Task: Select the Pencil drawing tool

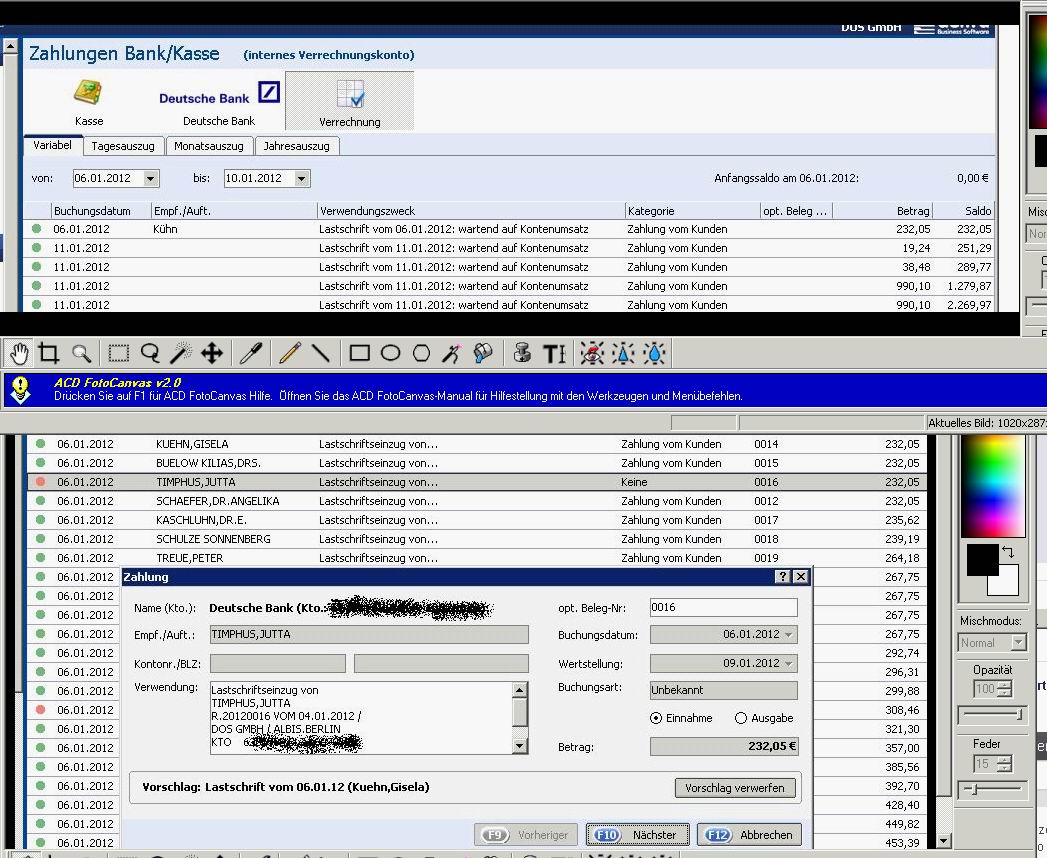Action: (290, 353)
